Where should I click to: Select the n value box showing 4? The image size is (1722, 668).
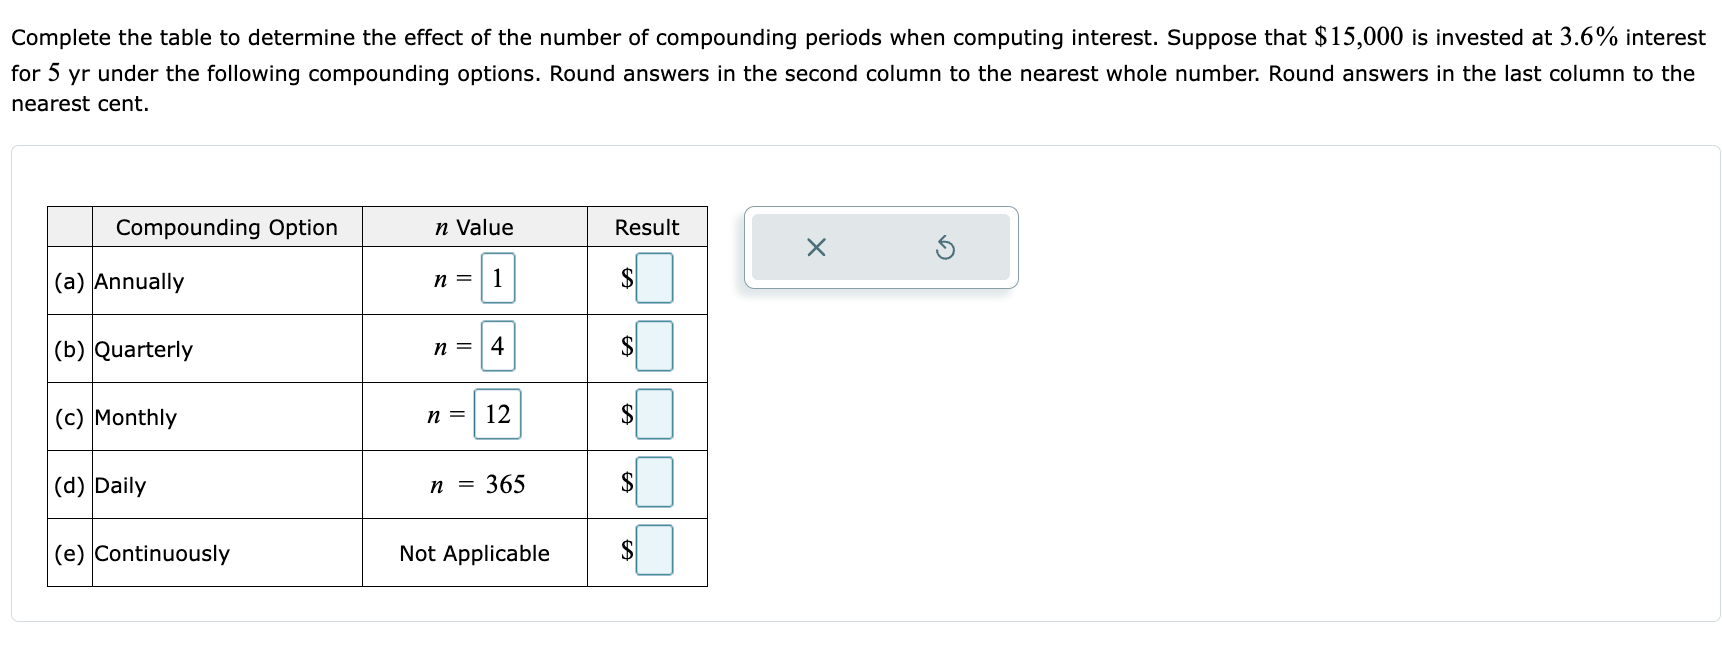497,346
